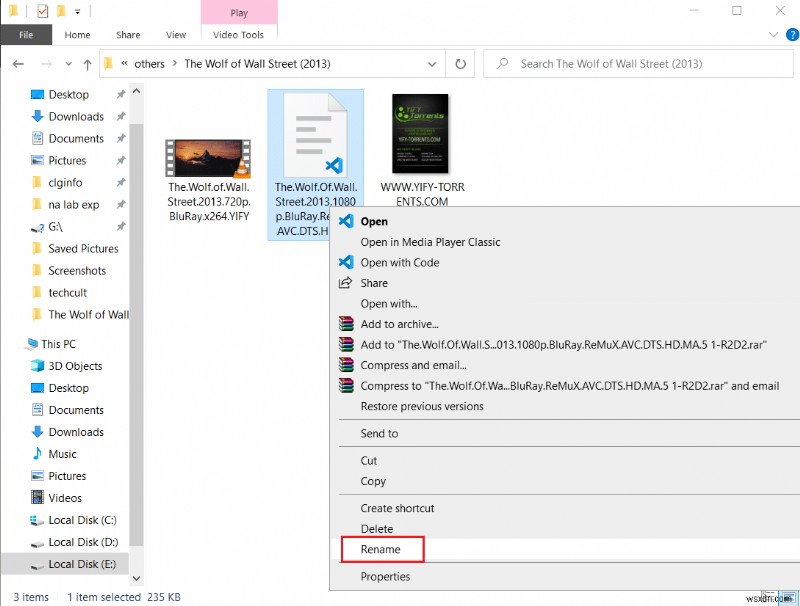Open Local Disk (D:)
This screenshot has height=606, width=800.
click(83, 542)
